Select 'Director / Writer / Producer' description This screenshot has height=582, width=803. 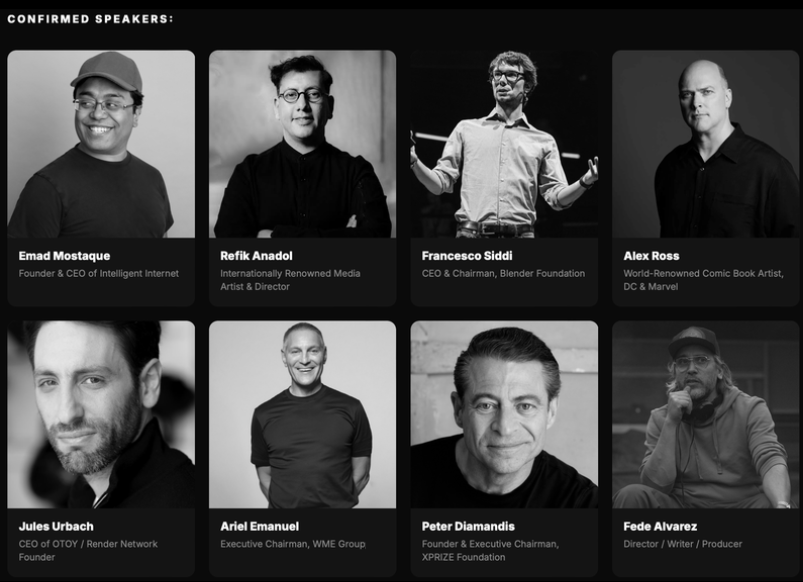click(x=683, y=544)
